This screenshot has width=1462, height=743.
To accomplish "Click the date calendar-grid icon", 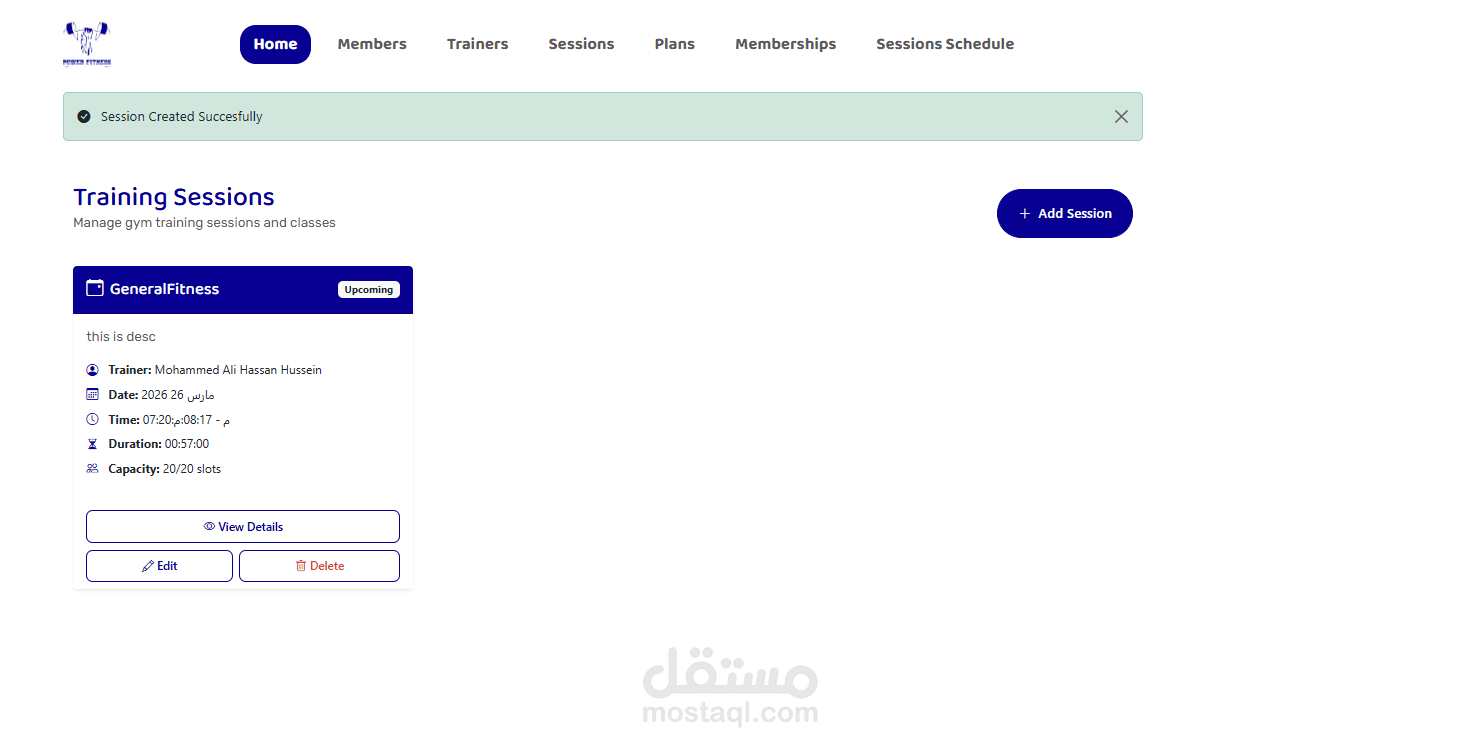I will 93,394.
